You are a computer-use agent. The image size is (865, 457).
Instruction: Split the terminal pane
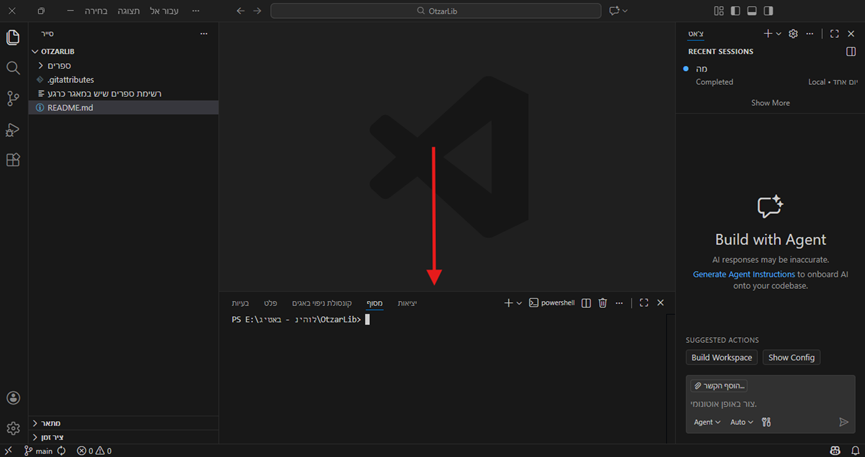[587, 303]
